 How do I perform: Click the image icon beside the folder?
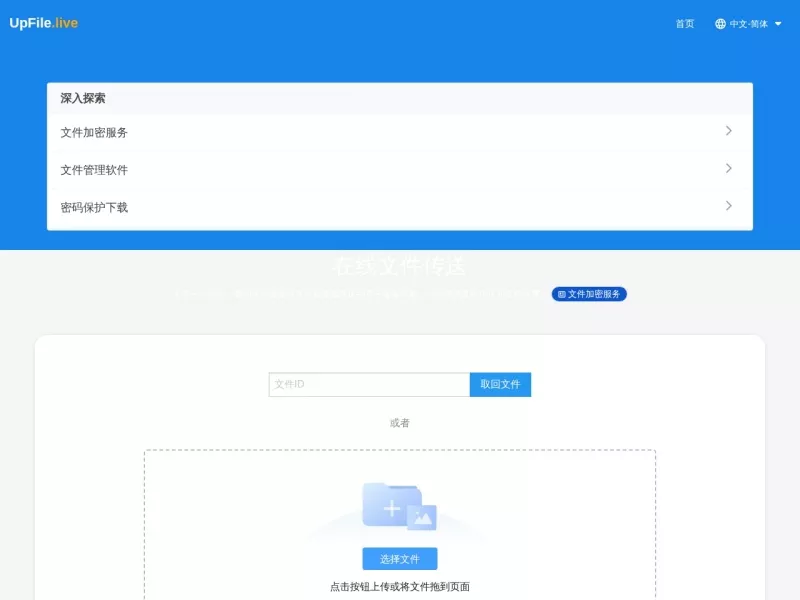coord(422,517)
